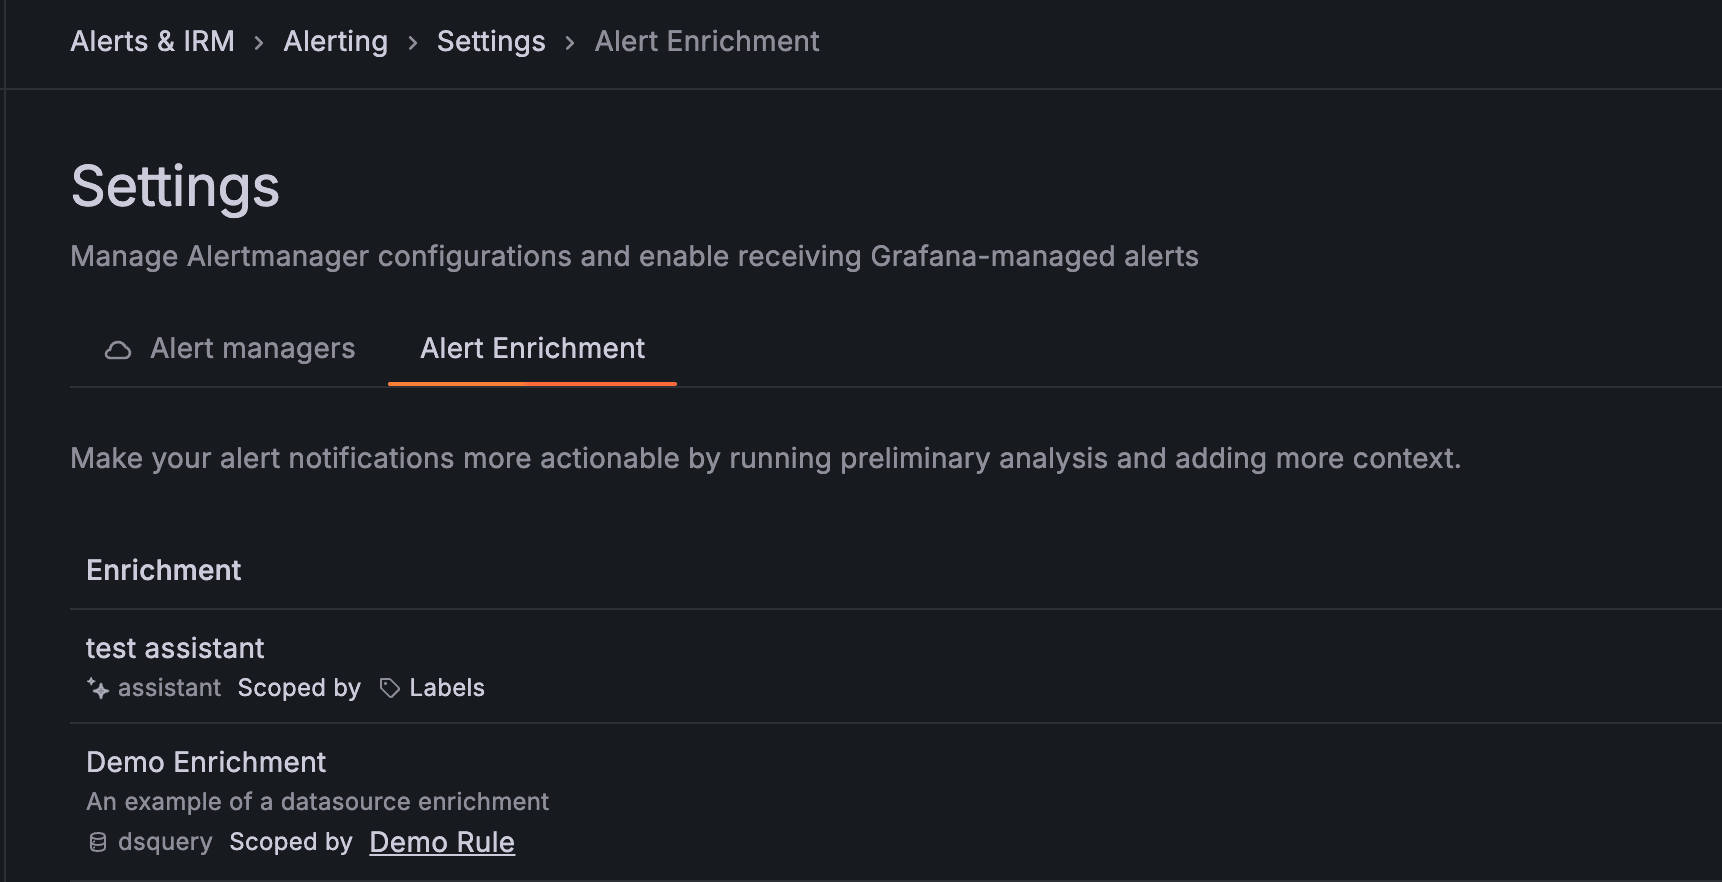The width and height of the screenshot is (1722, 882).
Task: Click the Demo Enrichment description text
Action: click(317, 801)
